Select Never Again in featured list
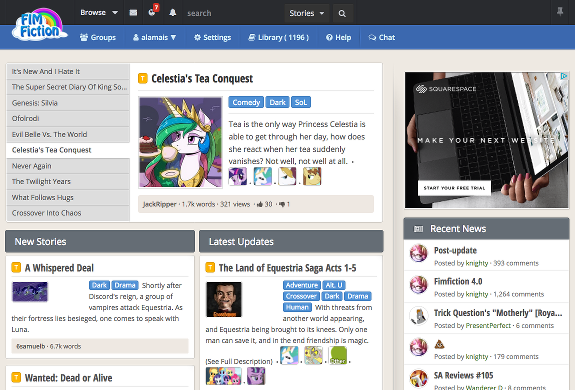This screenshot has width=575, height=390. tap(68, 166)
